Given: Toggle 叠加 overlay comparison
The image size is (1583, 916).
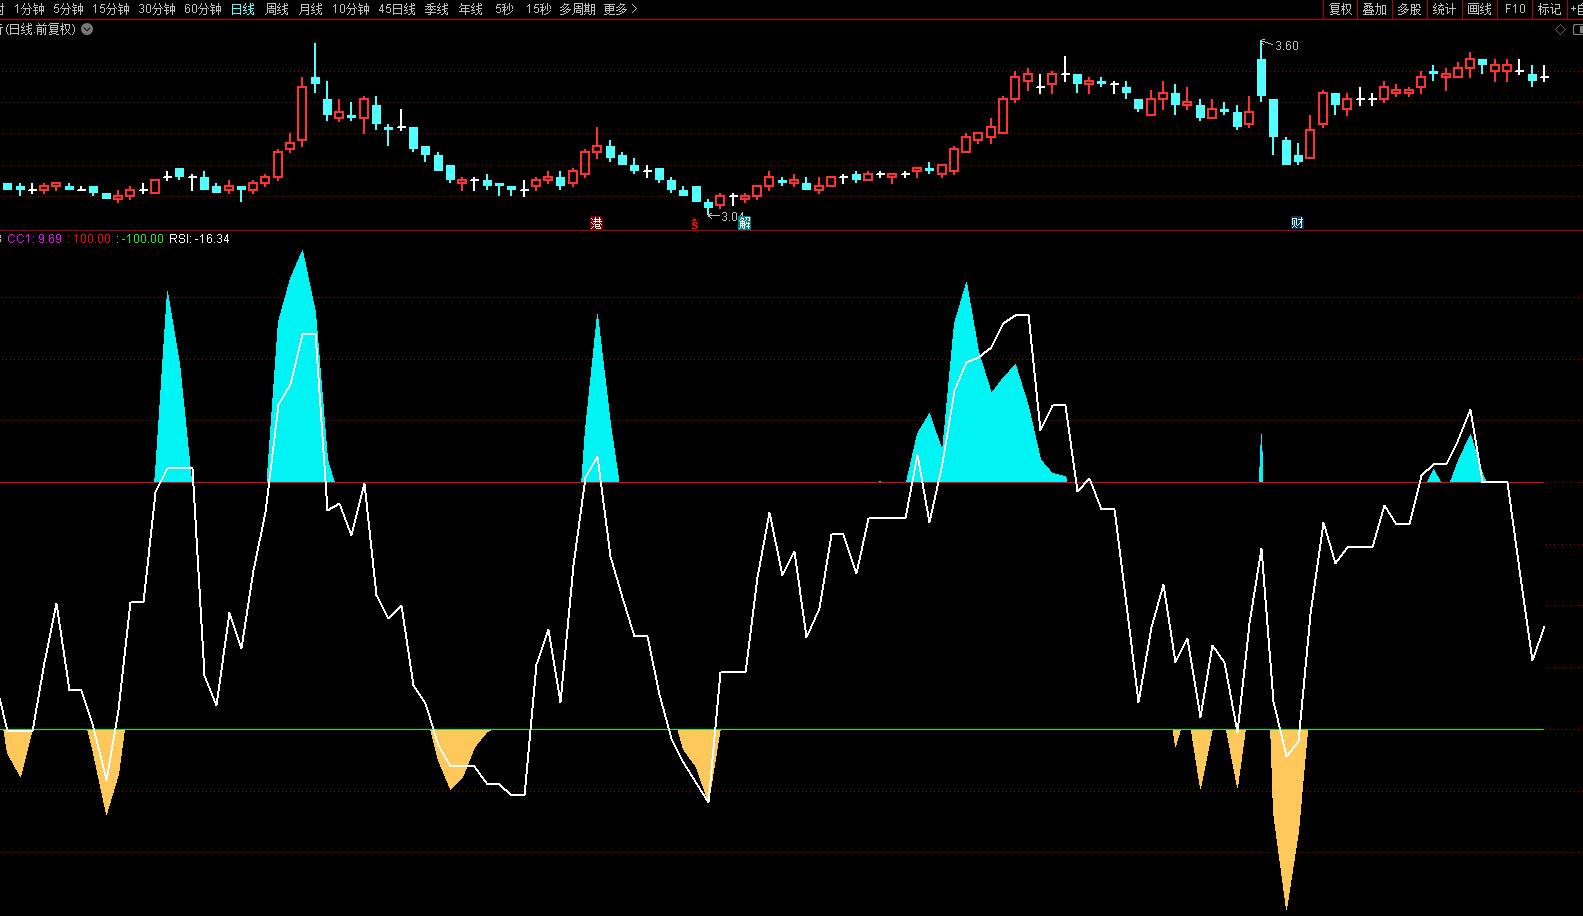Looking at the screenshot, I should pyautogui.click(x=1375, y=9).
